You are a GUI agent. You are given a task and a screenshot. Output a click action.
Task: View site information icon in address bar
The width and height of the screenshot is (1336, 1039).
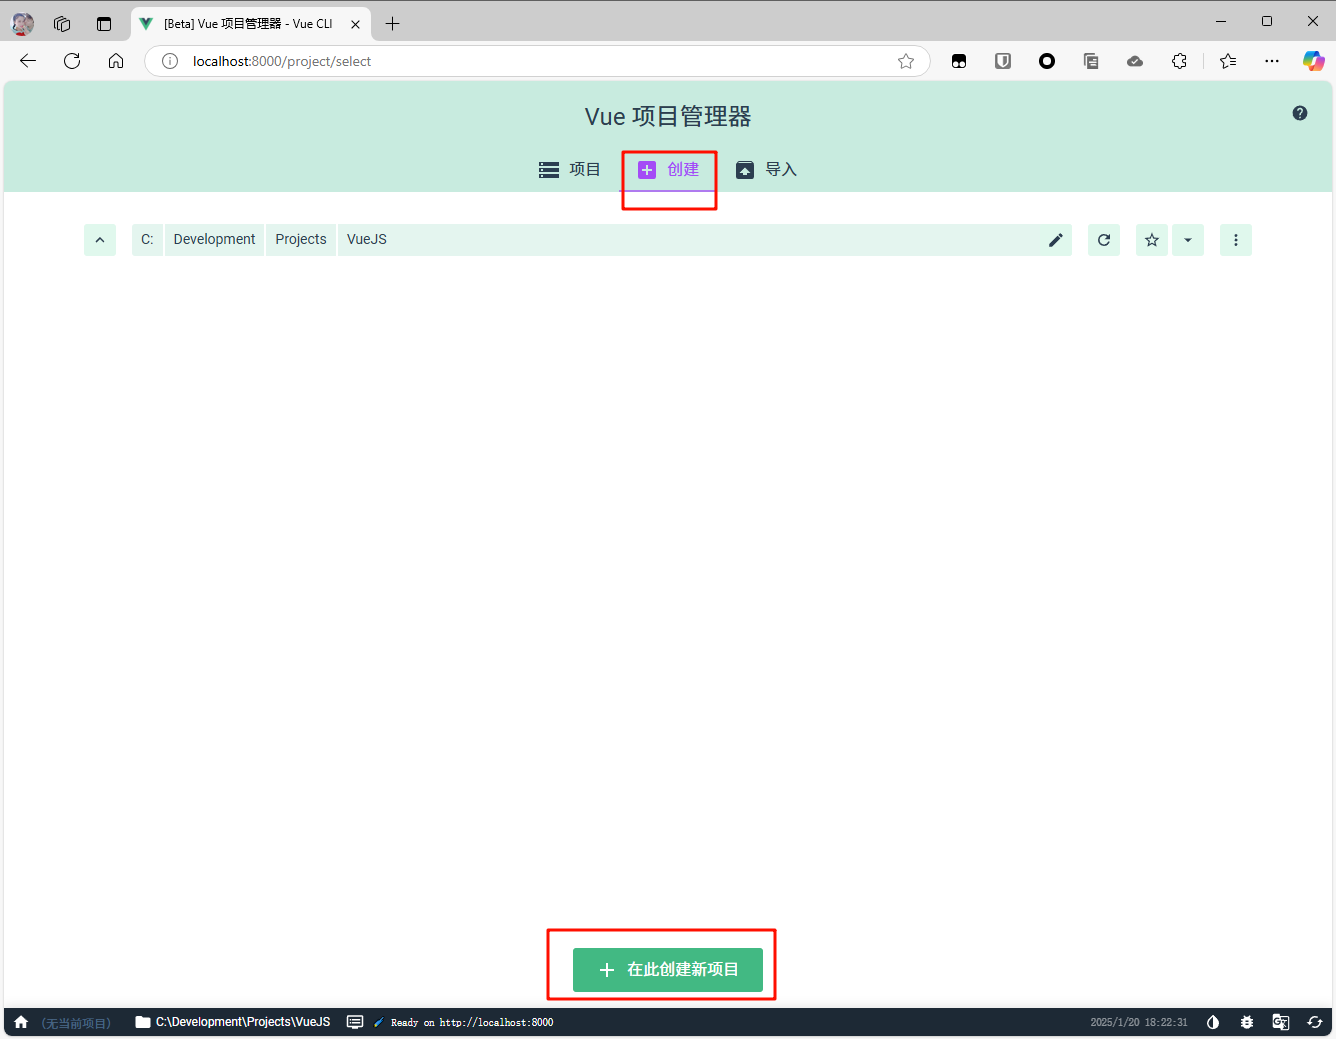click(x=170, y=61)
